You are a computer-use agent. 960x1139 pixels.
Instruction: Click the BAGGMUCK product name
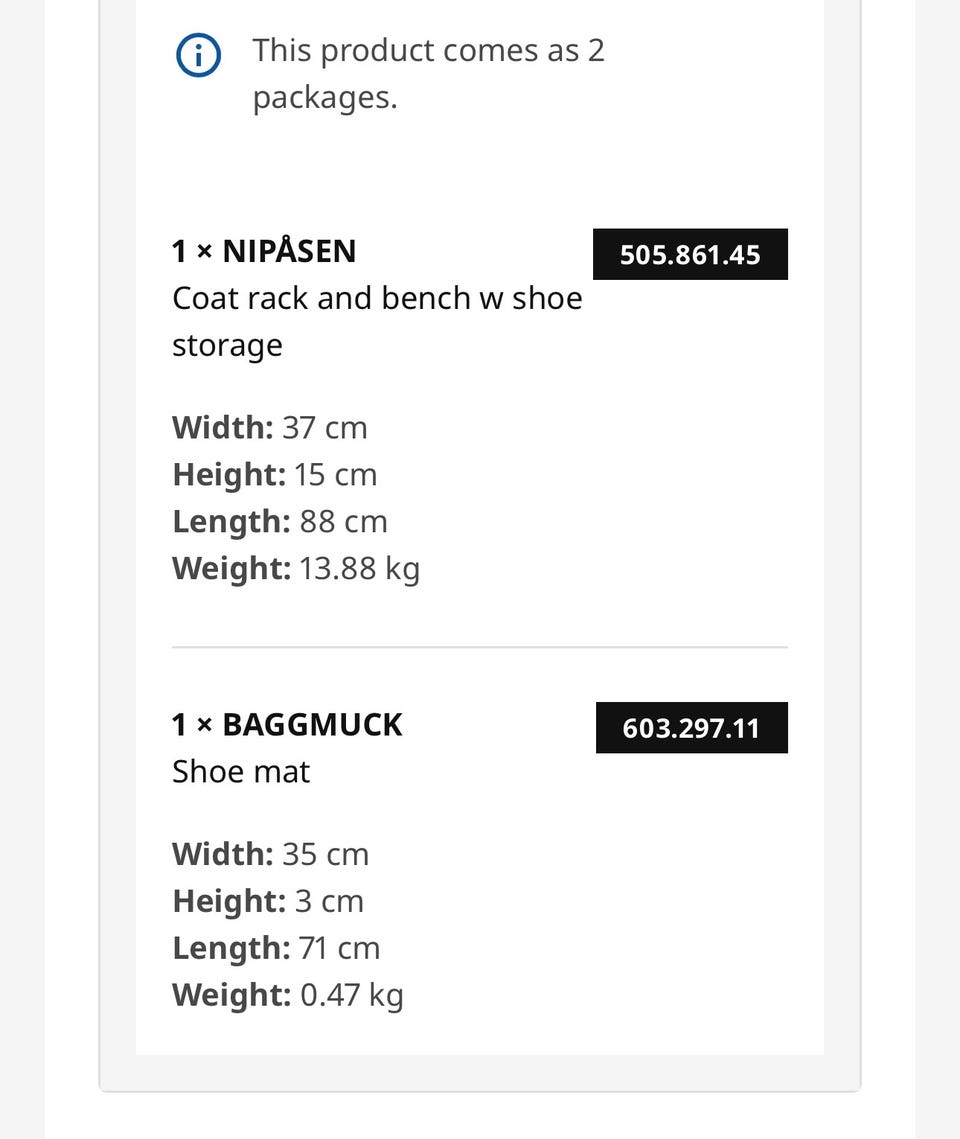[x=312, y=725]
